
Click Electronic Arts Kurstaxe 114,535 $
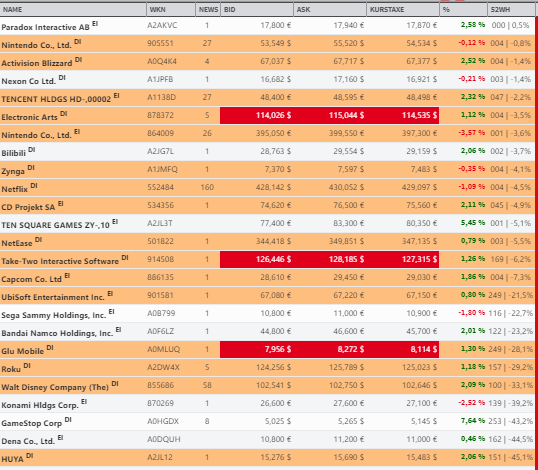click(x=420, y=115)
